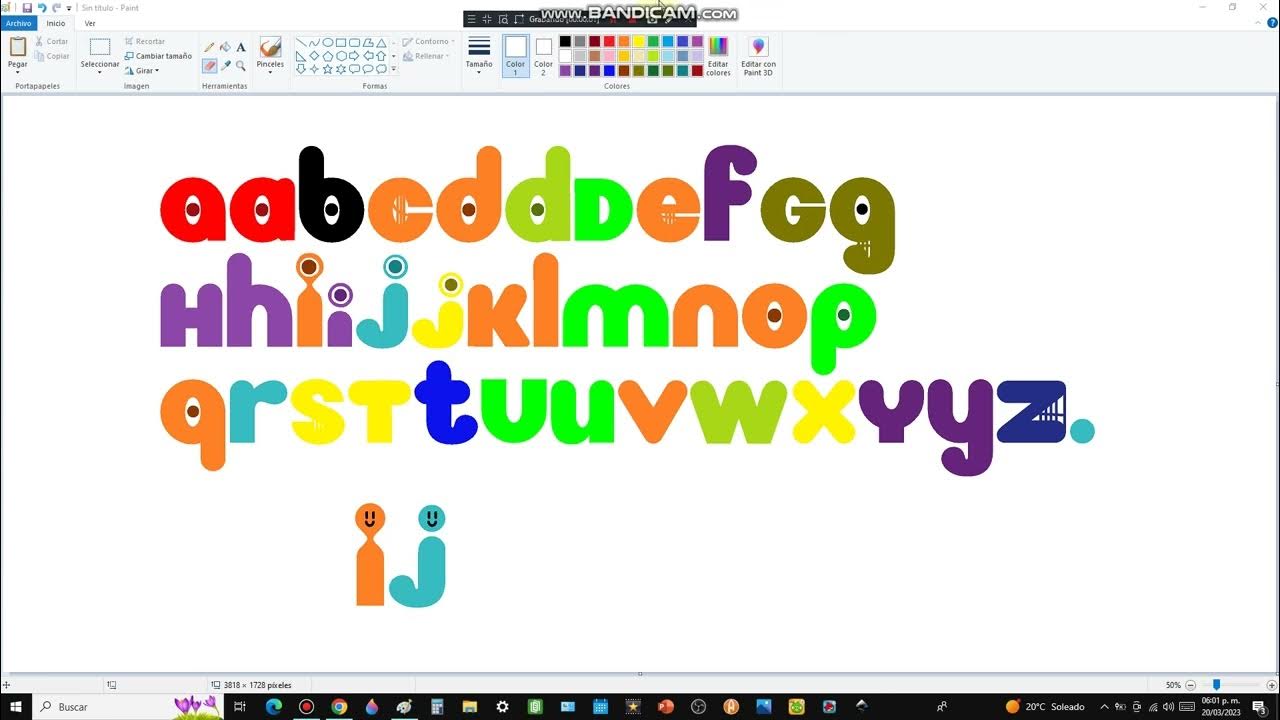Open the Task View taskbar icon

240,706
